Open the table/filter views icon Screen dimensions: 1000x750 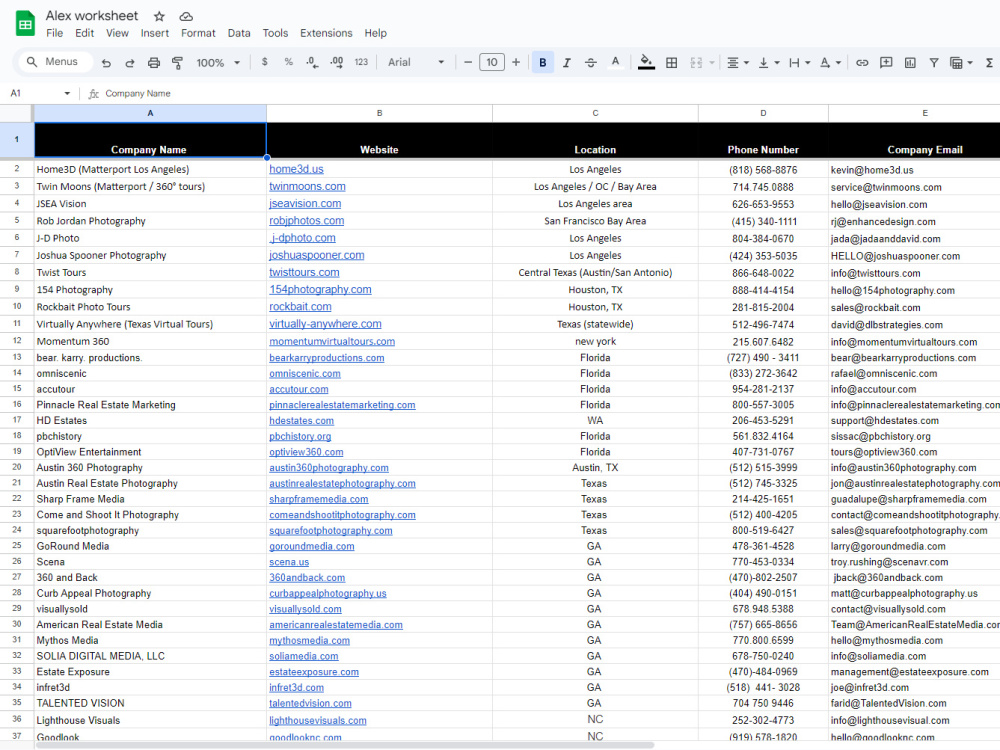(960, 62)
